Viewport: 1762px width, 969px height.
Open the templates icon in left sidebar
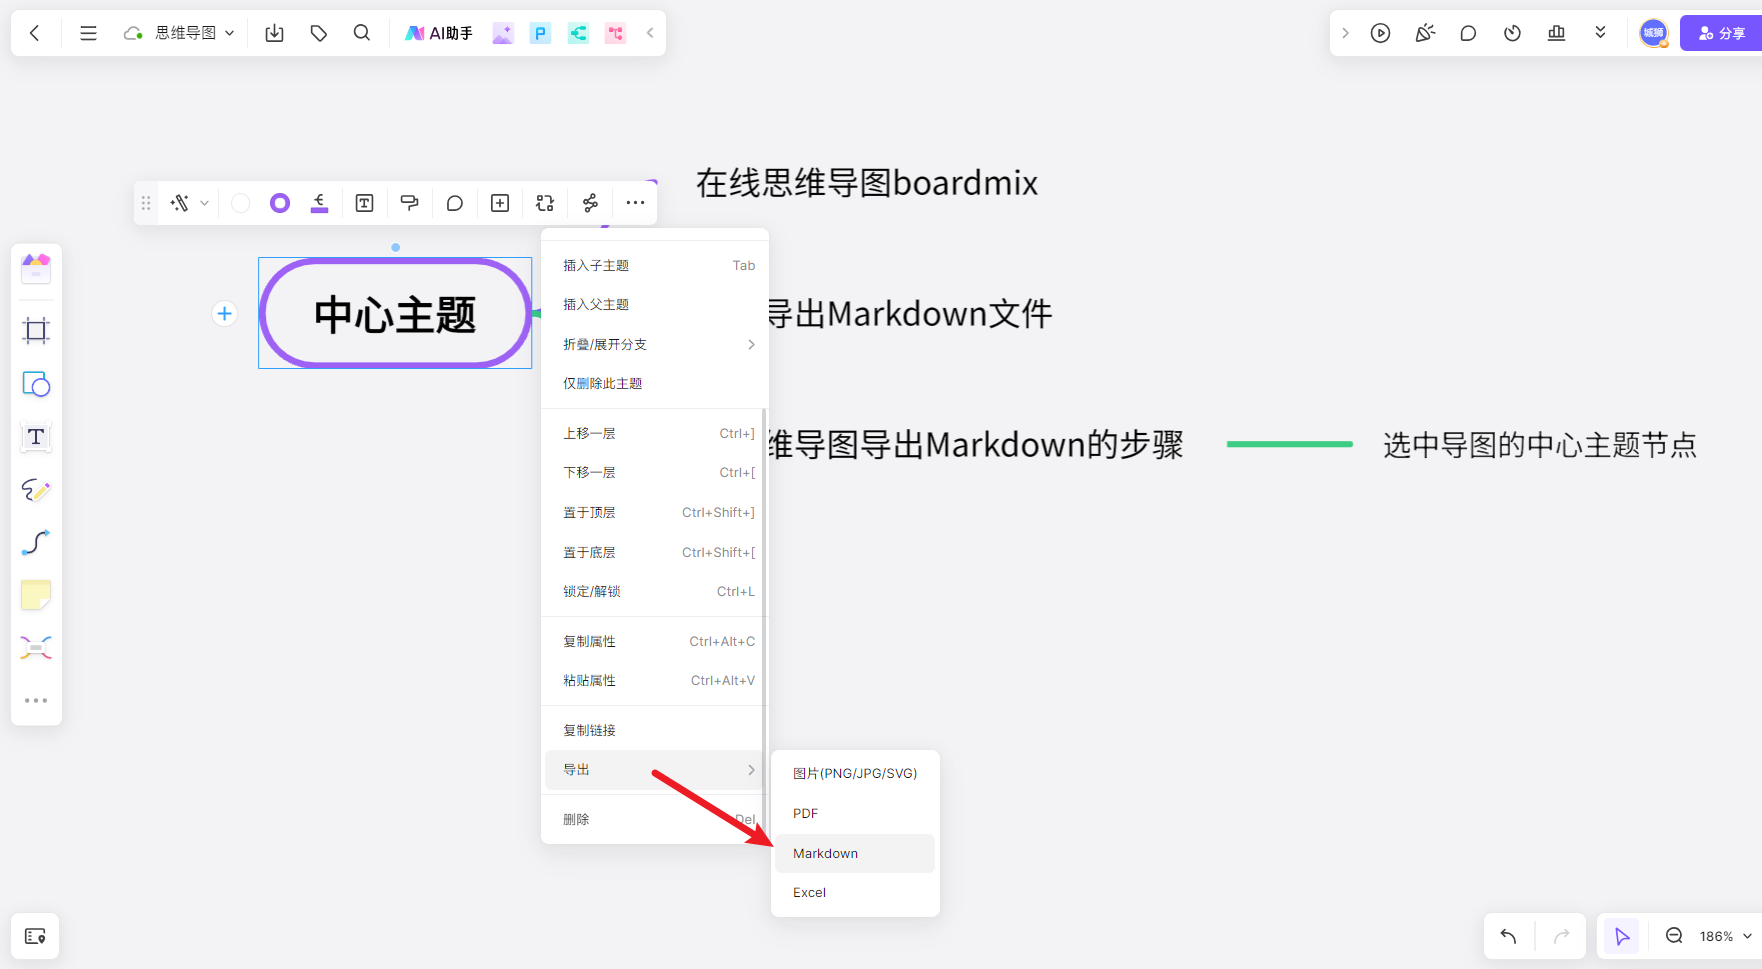tap(36, 268)
